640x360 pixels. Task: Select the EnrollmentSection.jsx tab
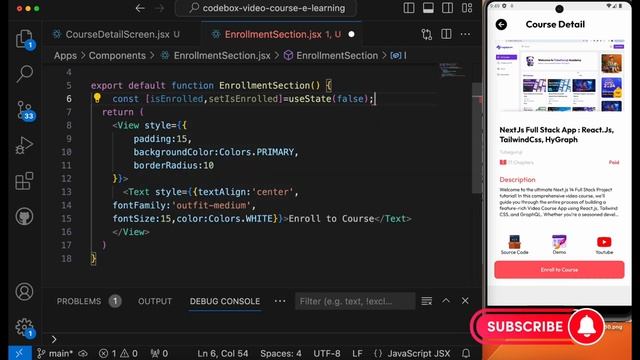click(x=273, y=34)
